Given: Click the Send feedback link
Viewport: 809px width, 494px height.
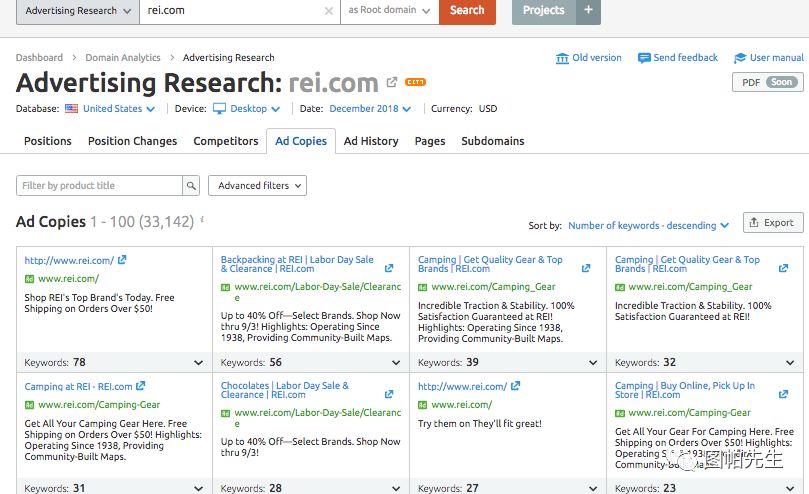Looking at the screenshot, I should (x=678, y=58).
